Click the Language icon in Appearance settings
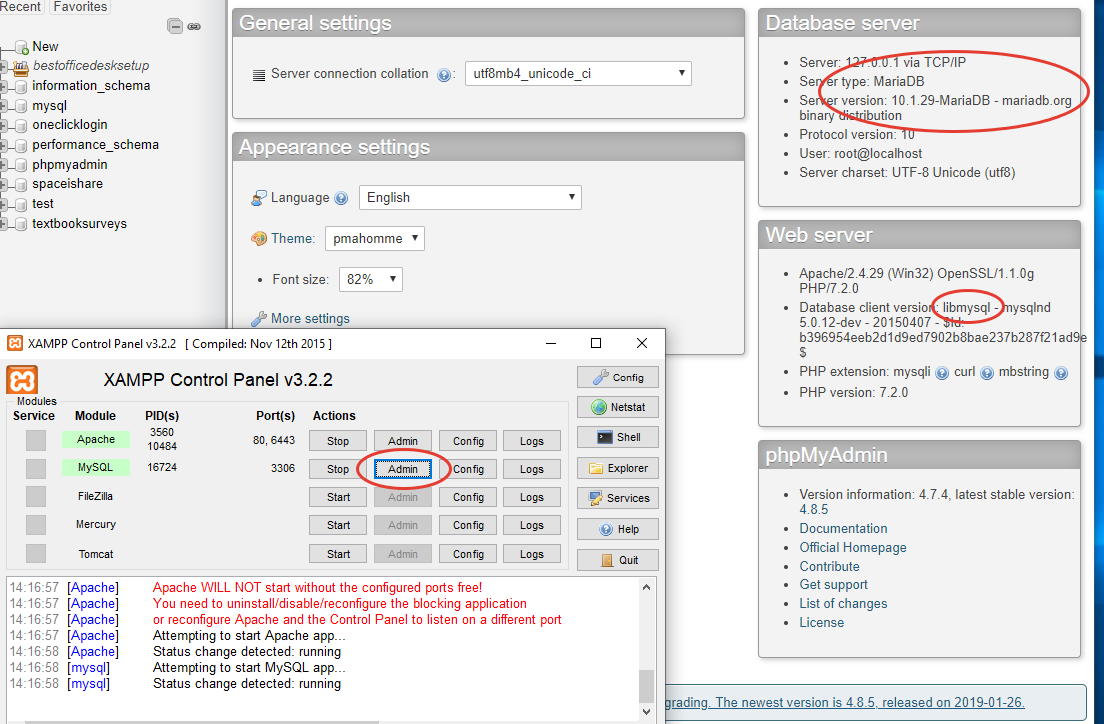Image resolution: width=1104 pixels, height=724 pixels. pyautogui.click(x=259, y=198)
